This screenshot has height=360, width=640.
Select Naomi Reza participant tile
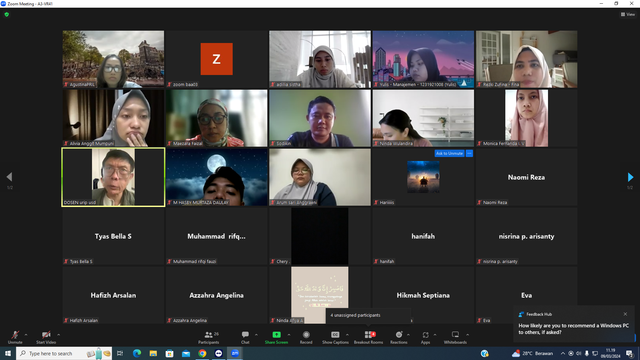click(527, 177)
